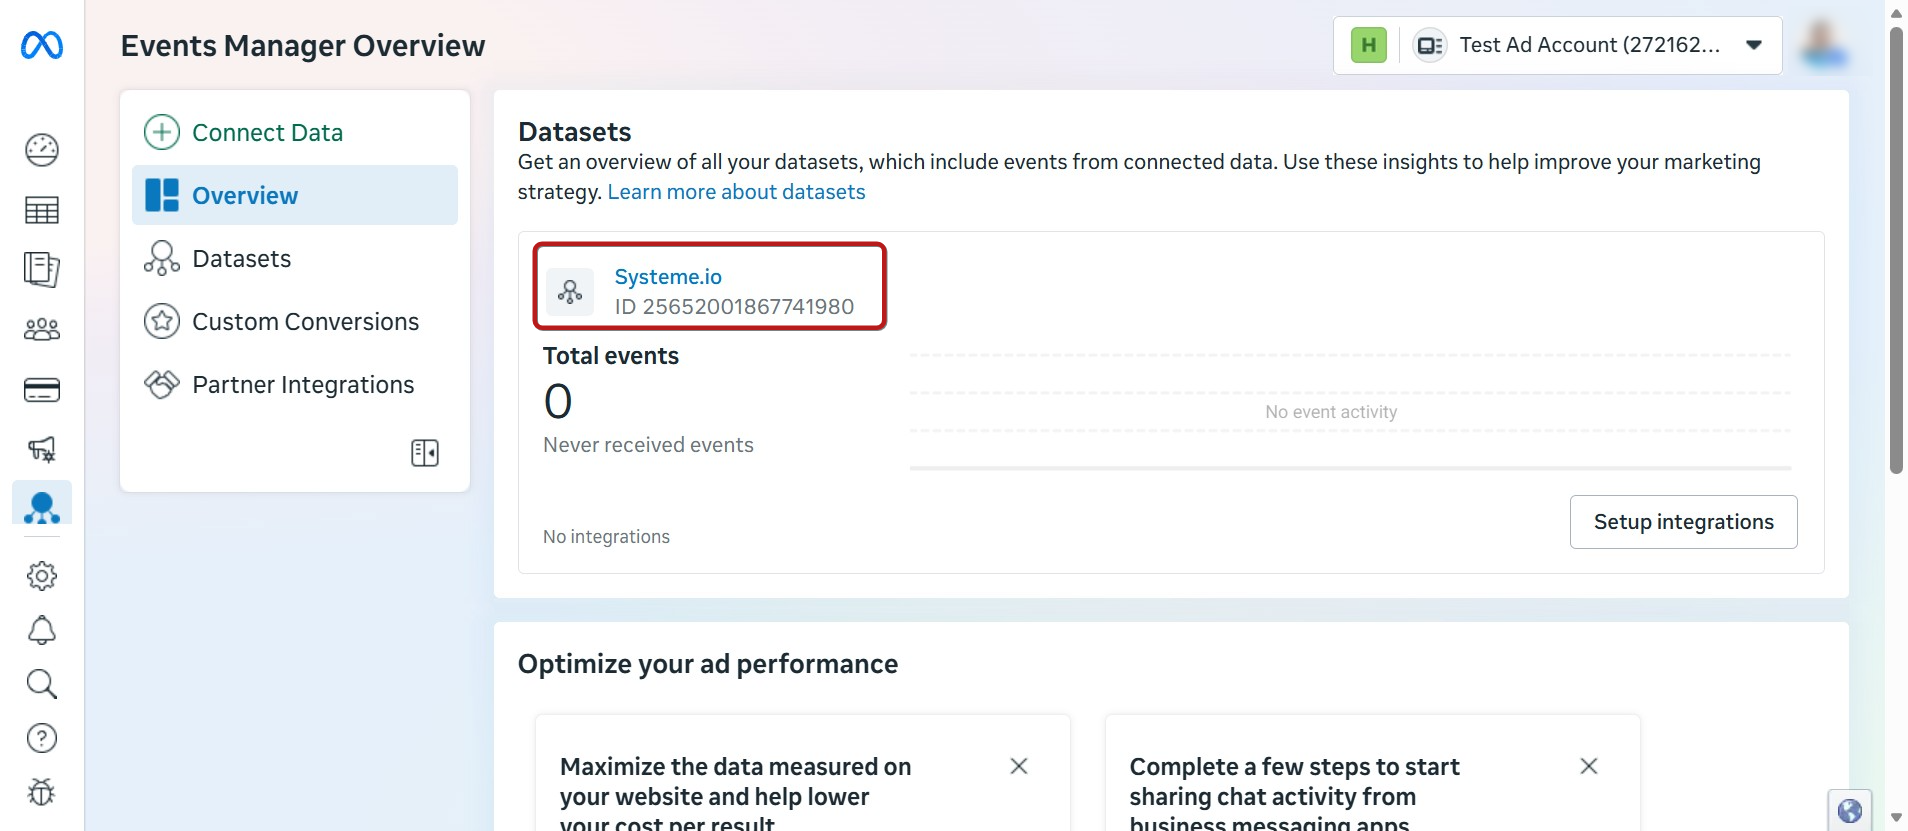
Task: Click the globe icon at bottom right
Action: click(1850, 811)
